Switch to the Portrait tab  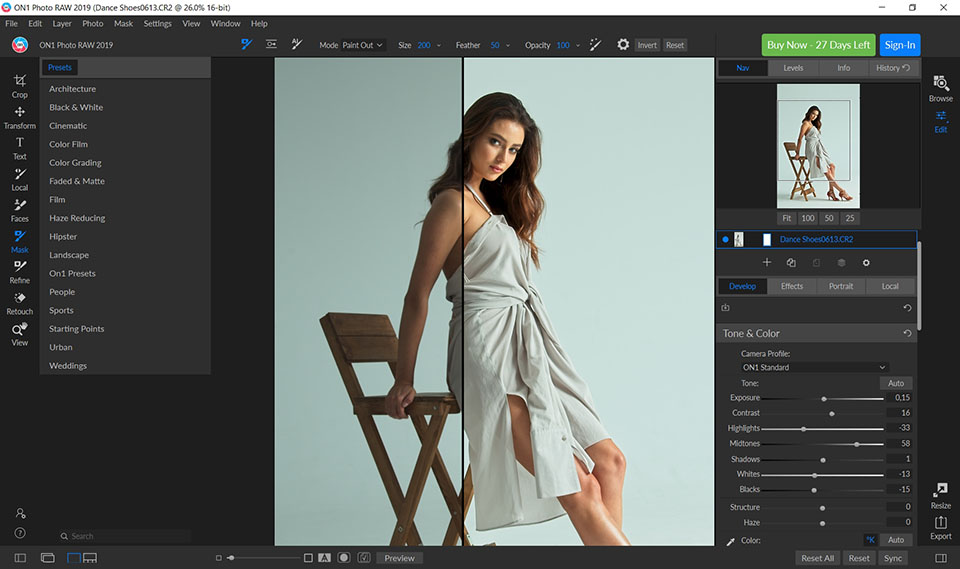pos(841,286)
